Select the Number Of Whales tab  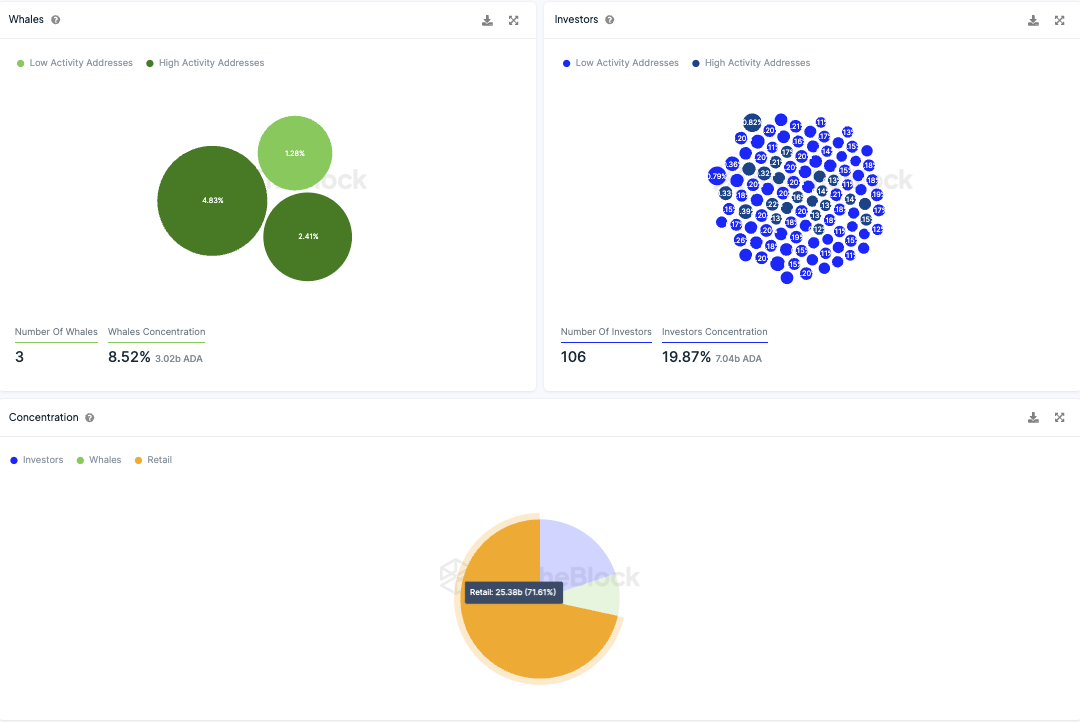click(56, 332)
